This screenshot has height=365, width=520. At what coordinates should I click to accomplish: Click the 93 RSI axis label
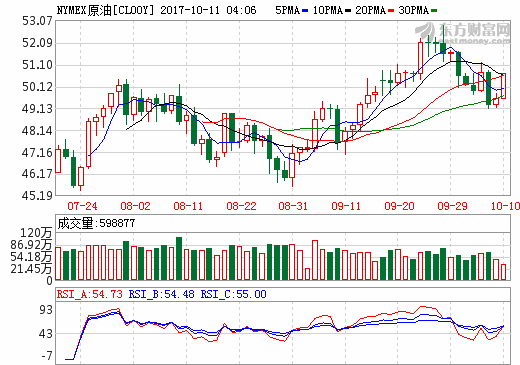pyautogui.click(x=46, y=310)
